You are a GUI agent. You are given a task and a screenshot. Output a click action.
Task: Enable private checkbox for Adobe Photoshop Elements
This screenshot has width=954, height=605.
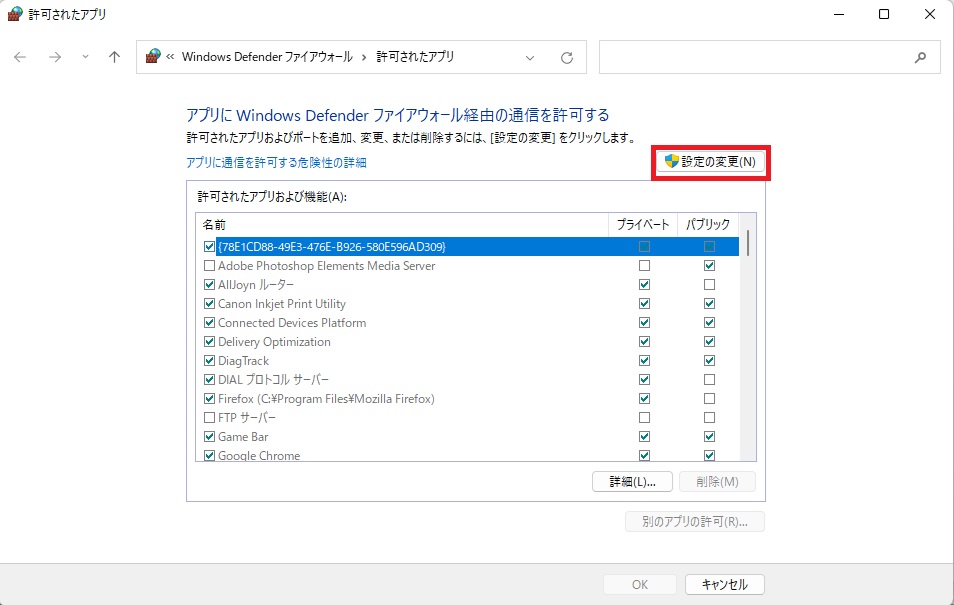click(x=644, y=265)
